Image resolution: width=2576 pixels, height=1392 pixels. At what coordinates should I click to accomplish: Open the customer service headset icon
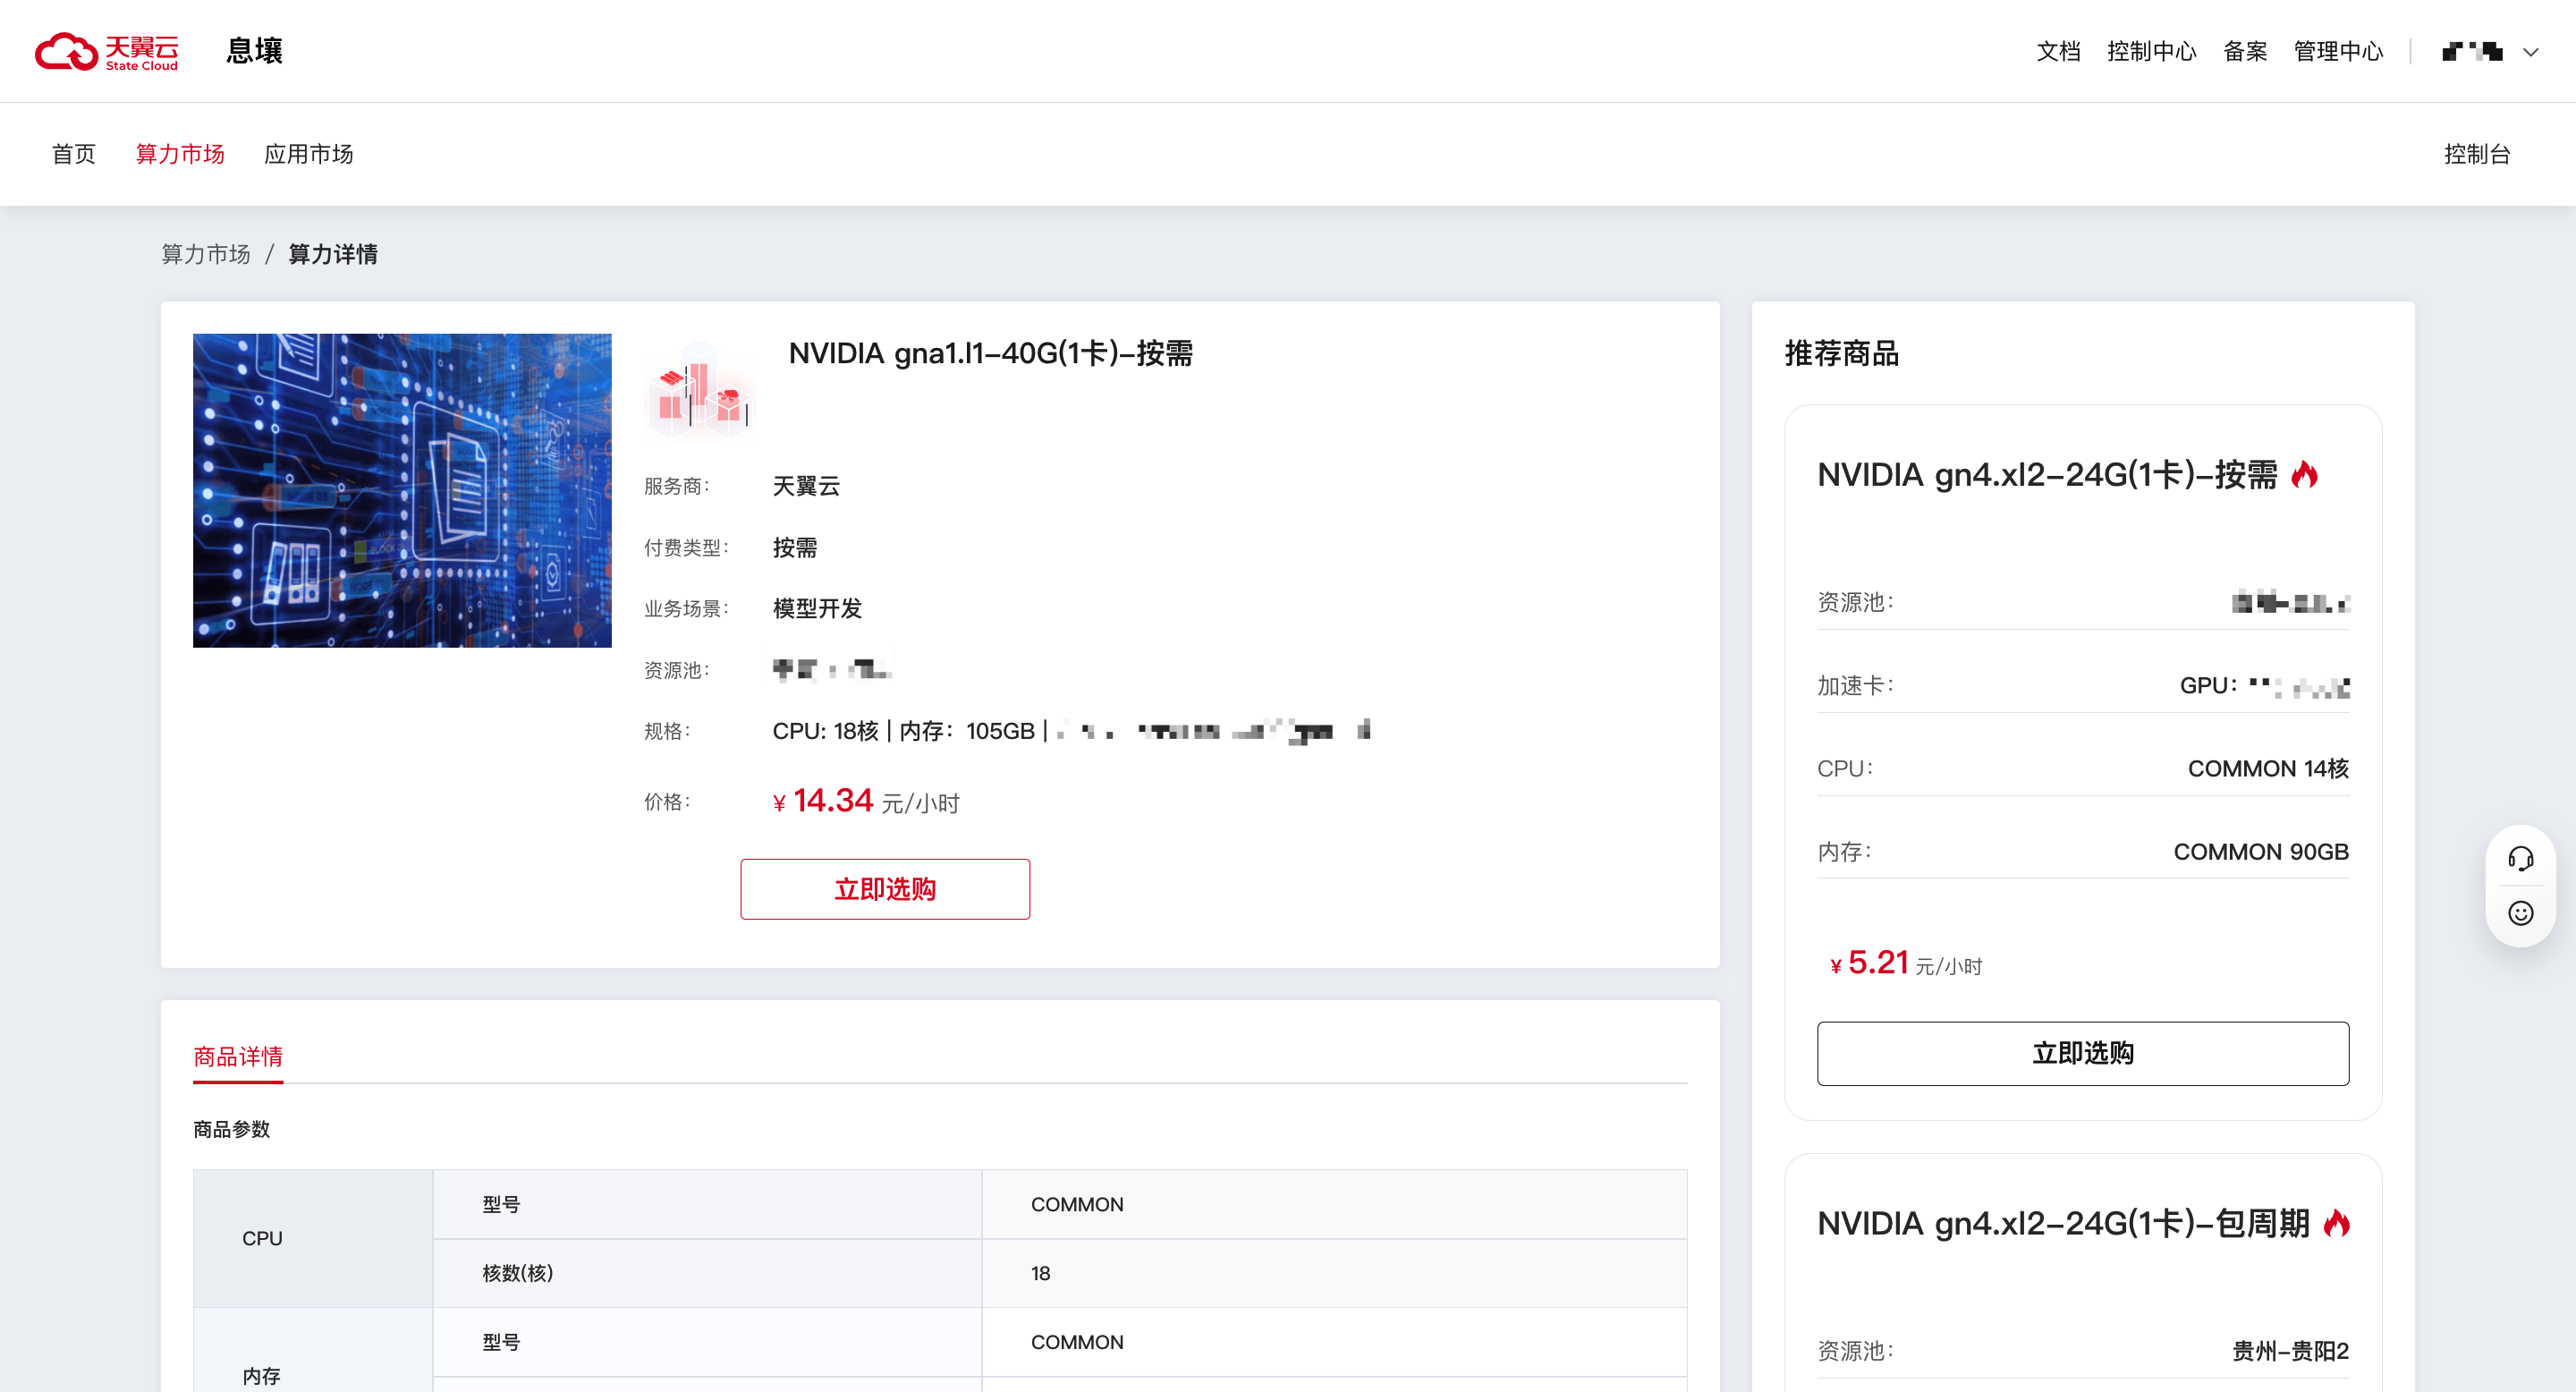(2520, 859)
